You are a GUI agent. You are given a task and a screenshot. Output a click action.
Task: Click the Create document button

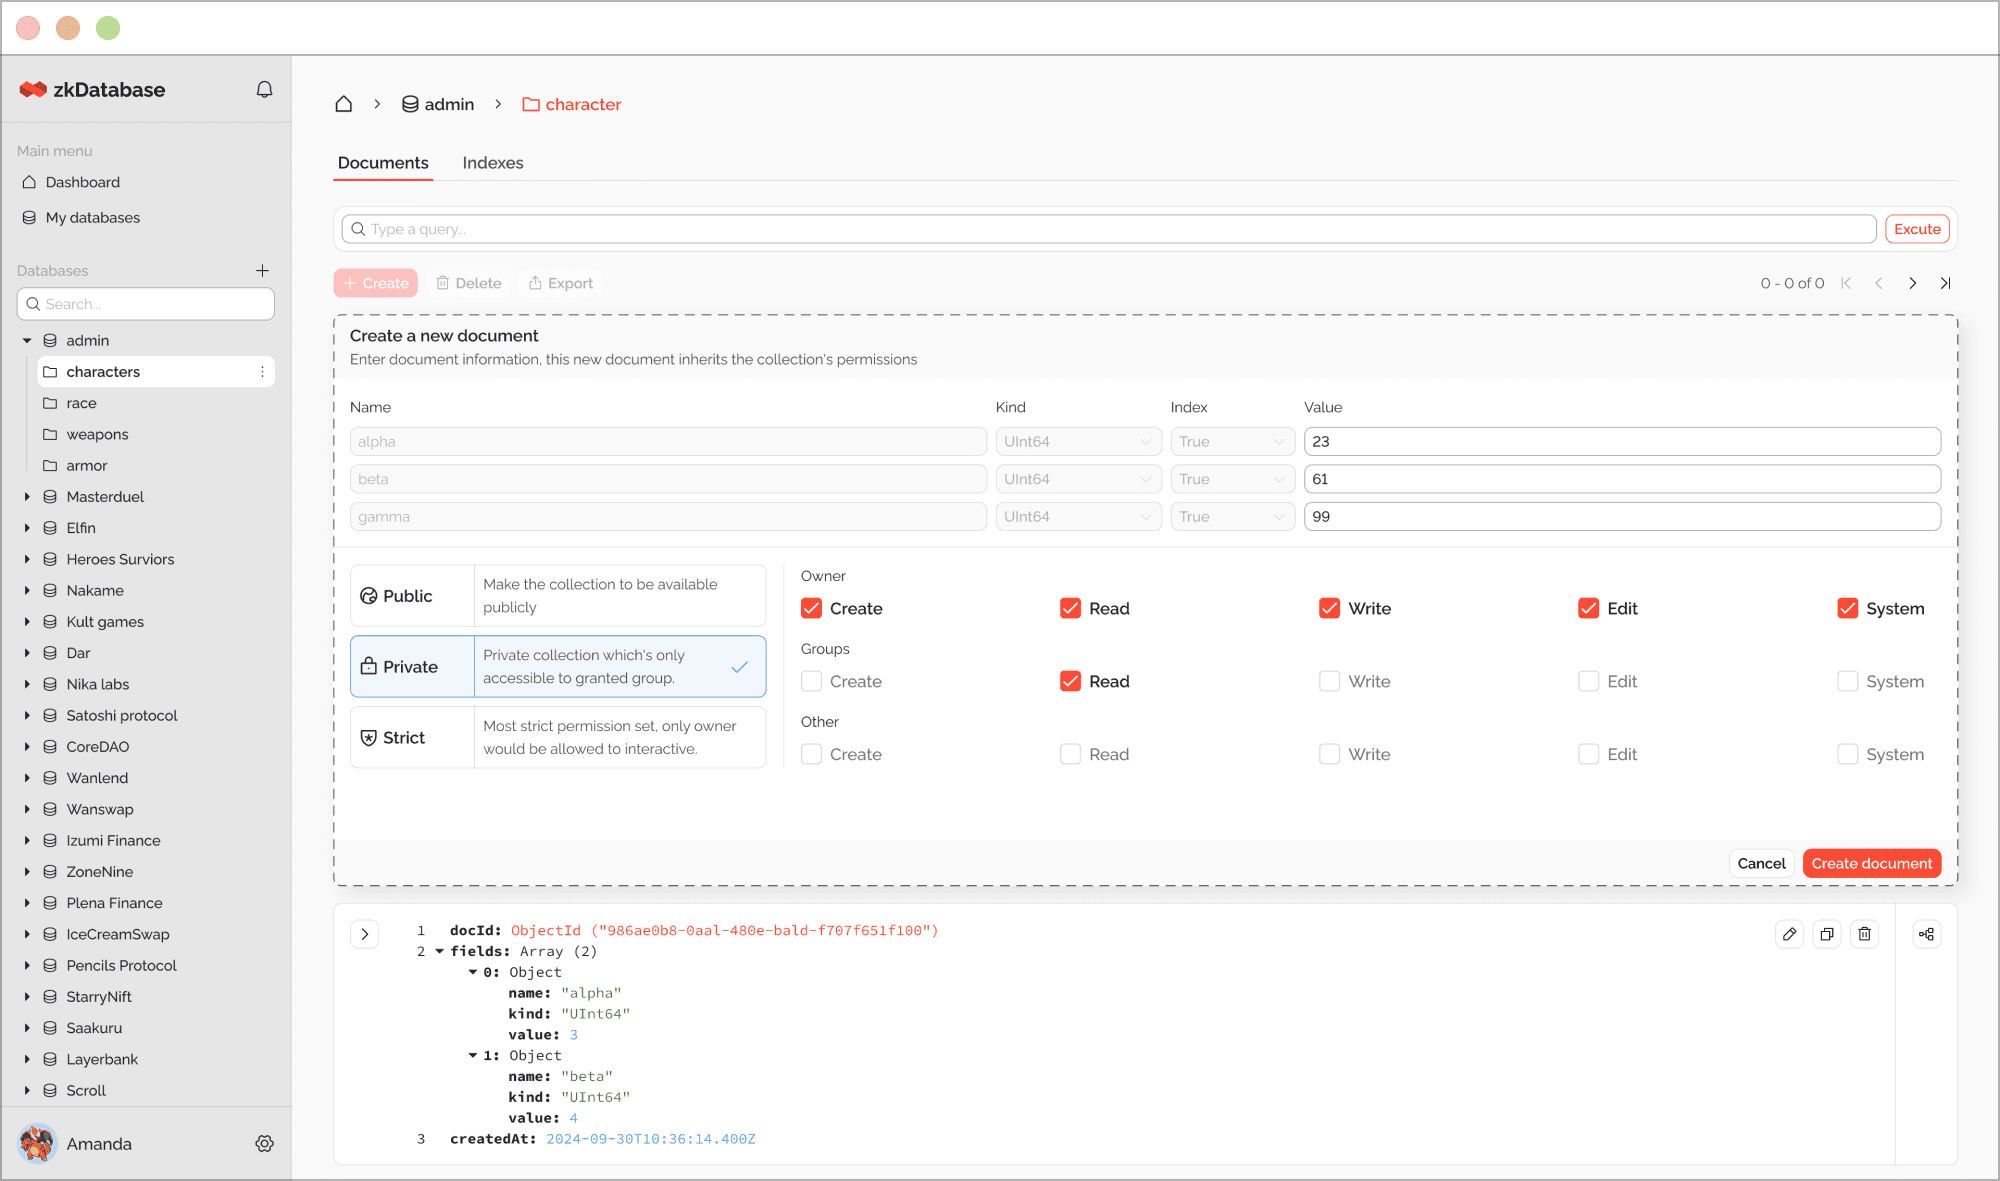click(x=1871, y=864)
